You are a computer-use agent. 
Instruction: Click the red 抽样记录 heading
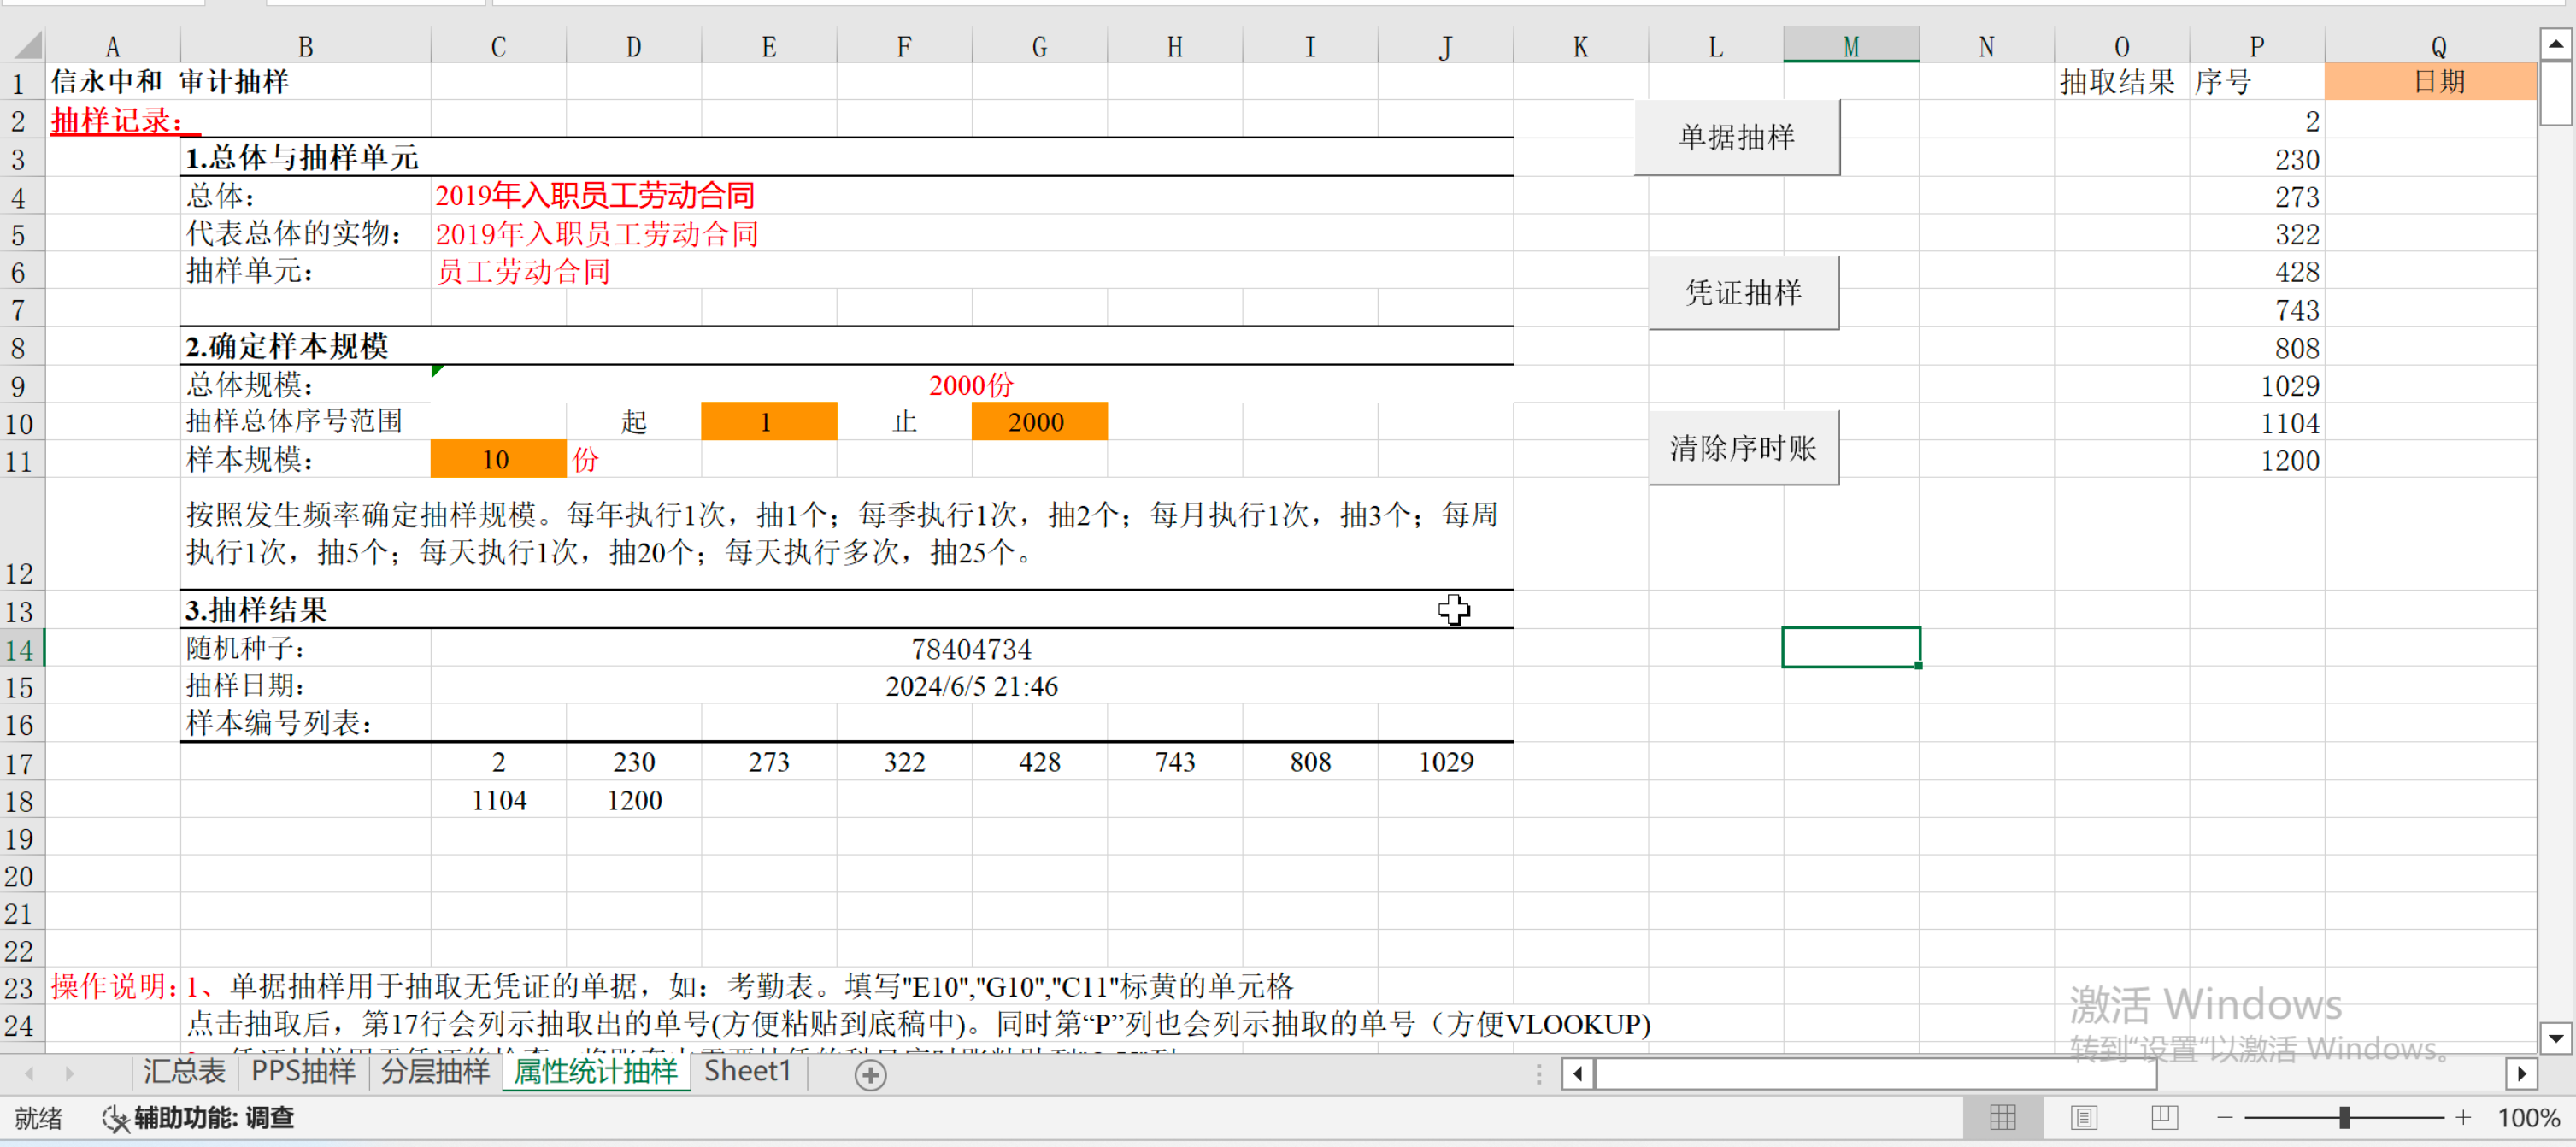pyautogui.click(x=117, y=121)
